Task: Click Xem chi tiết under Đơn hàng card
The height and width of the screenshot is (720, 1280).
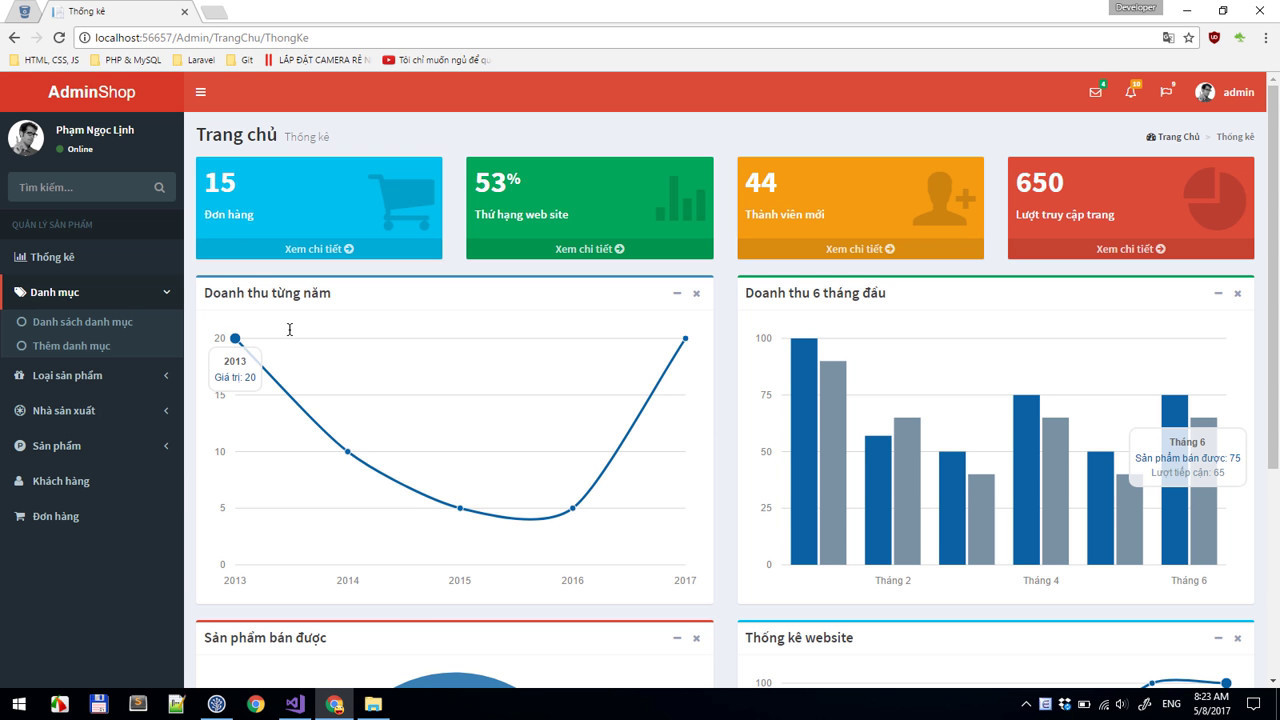Action: [319, 249]
